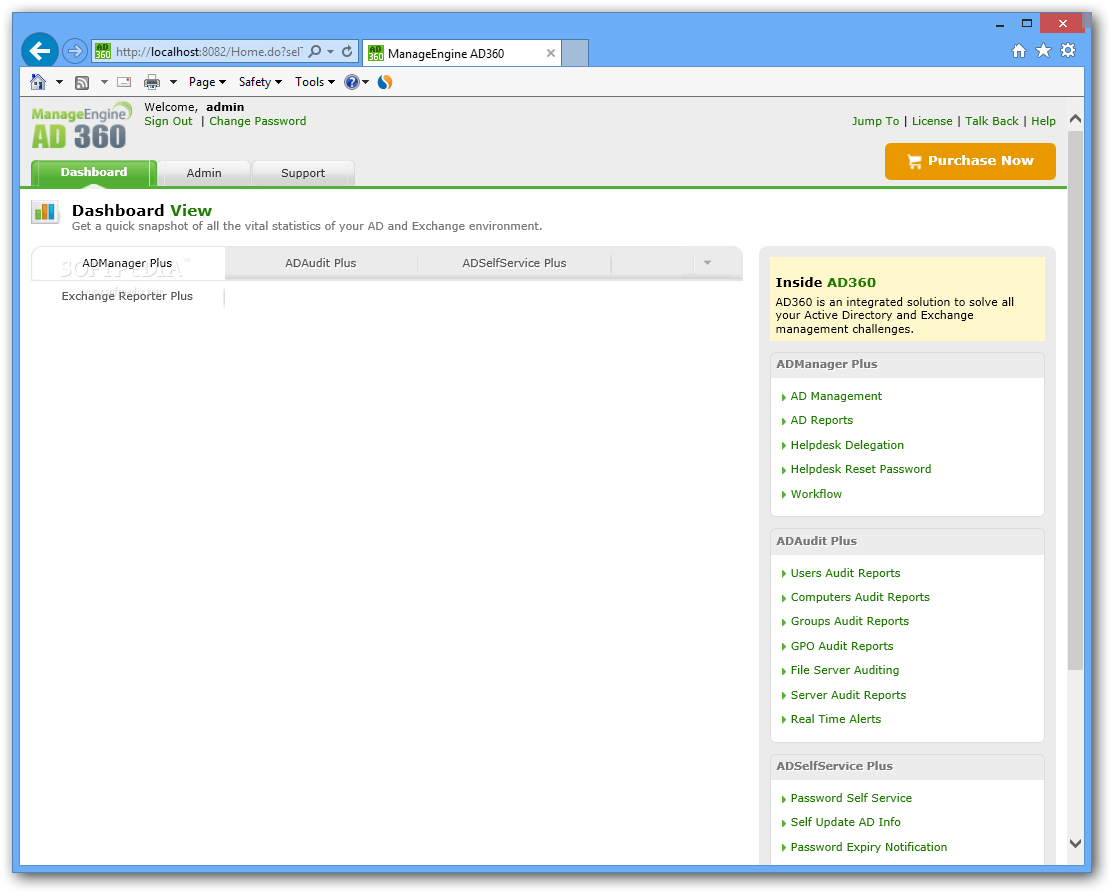Click the page scrollbar down arrow
The width and height of the screenshot is (1112, 893).
click(x=1075, y=843)
